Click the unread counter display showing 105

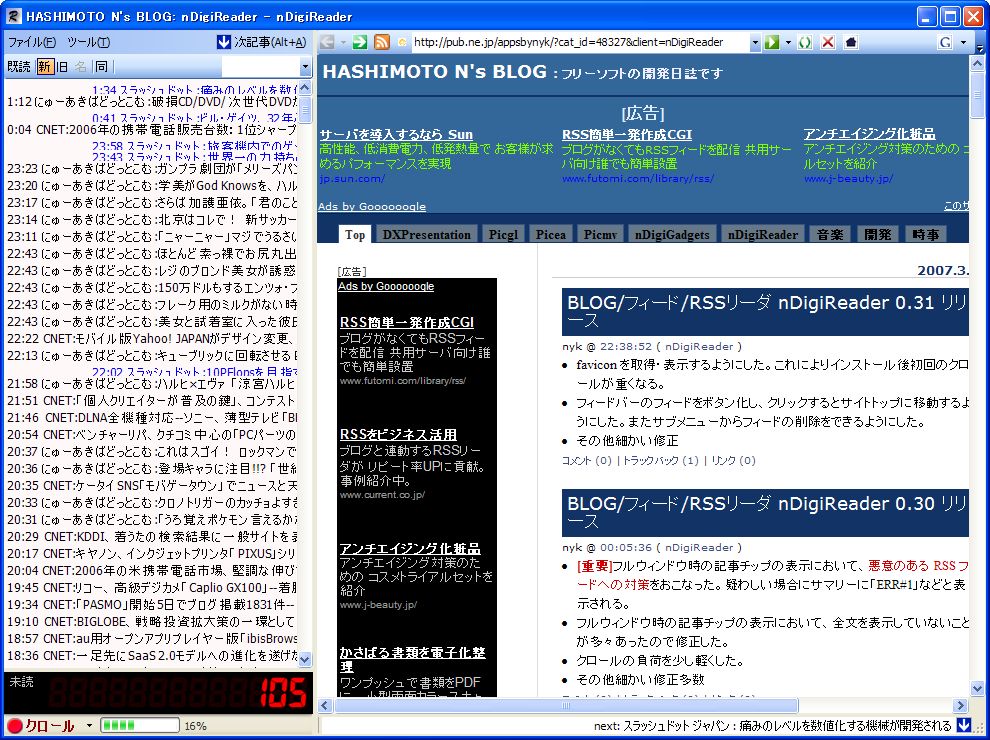pyautogui.click(x=158, y=693)
